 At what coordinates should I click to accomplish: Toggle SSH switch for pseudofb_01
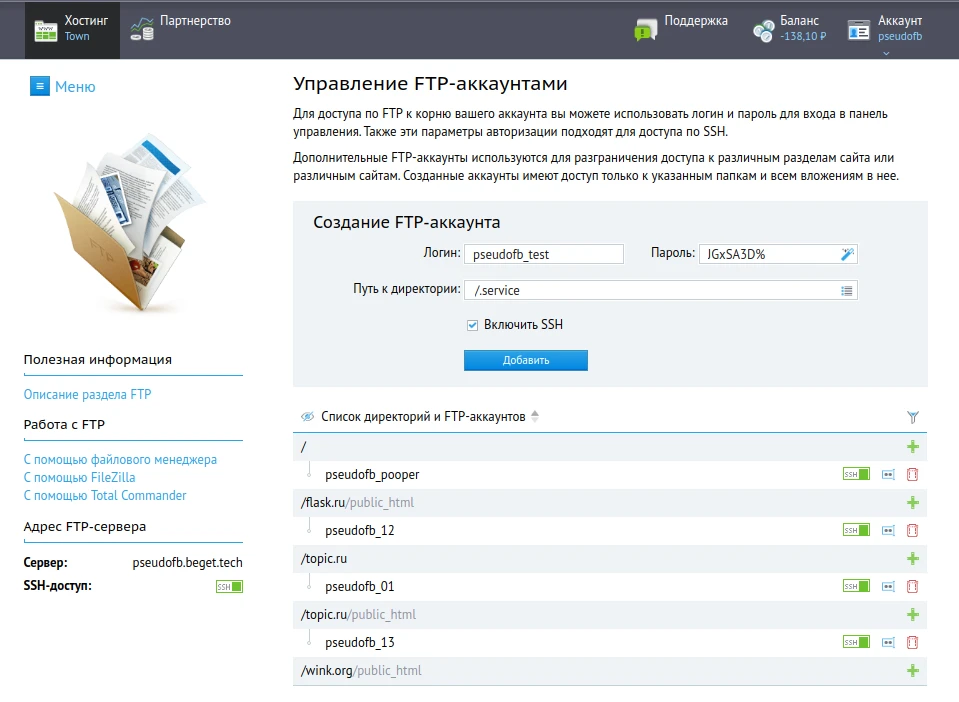[856, 586]
